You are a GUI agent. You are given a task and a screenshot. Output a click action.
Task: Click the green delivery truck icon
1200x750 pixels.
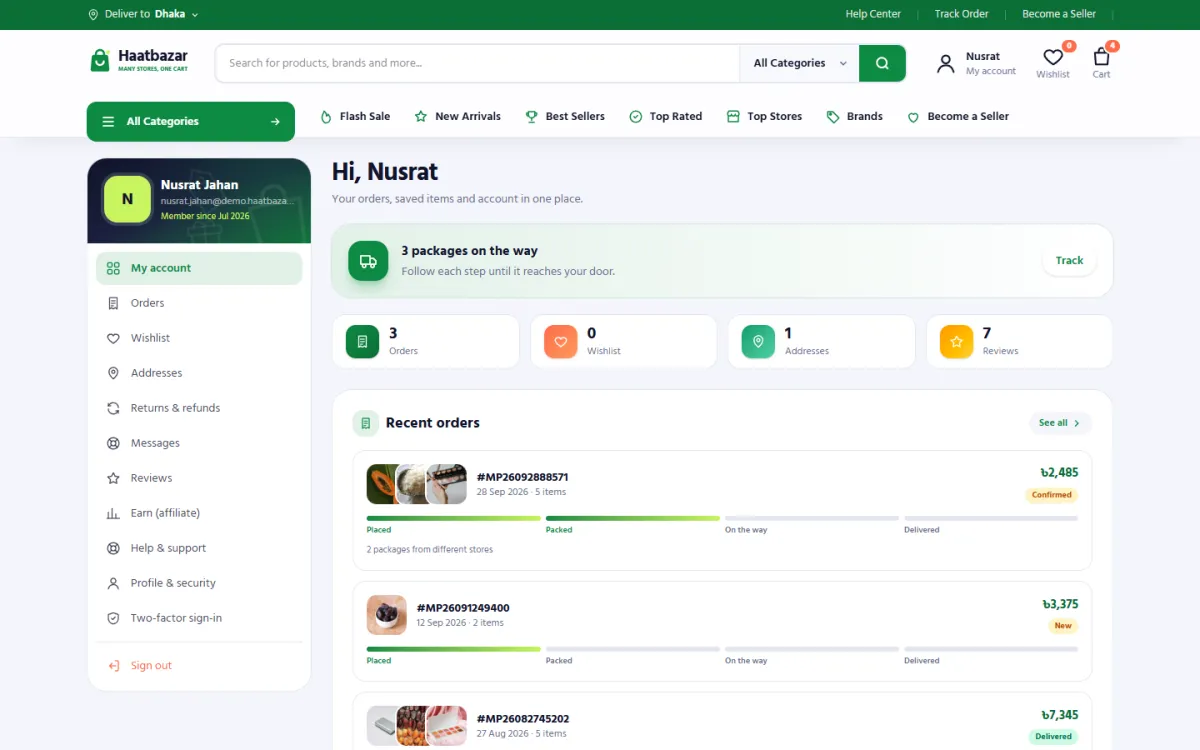(368, 261)
